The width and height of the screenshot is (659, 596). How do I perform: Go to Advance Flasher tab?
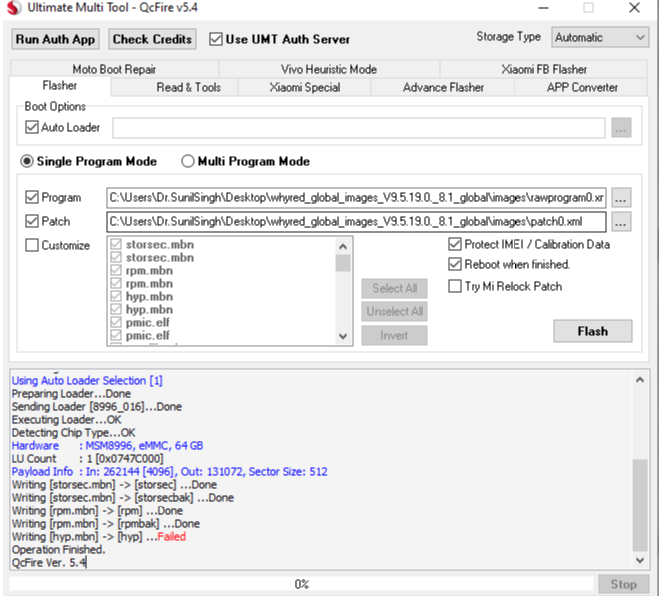coord(443,87)
